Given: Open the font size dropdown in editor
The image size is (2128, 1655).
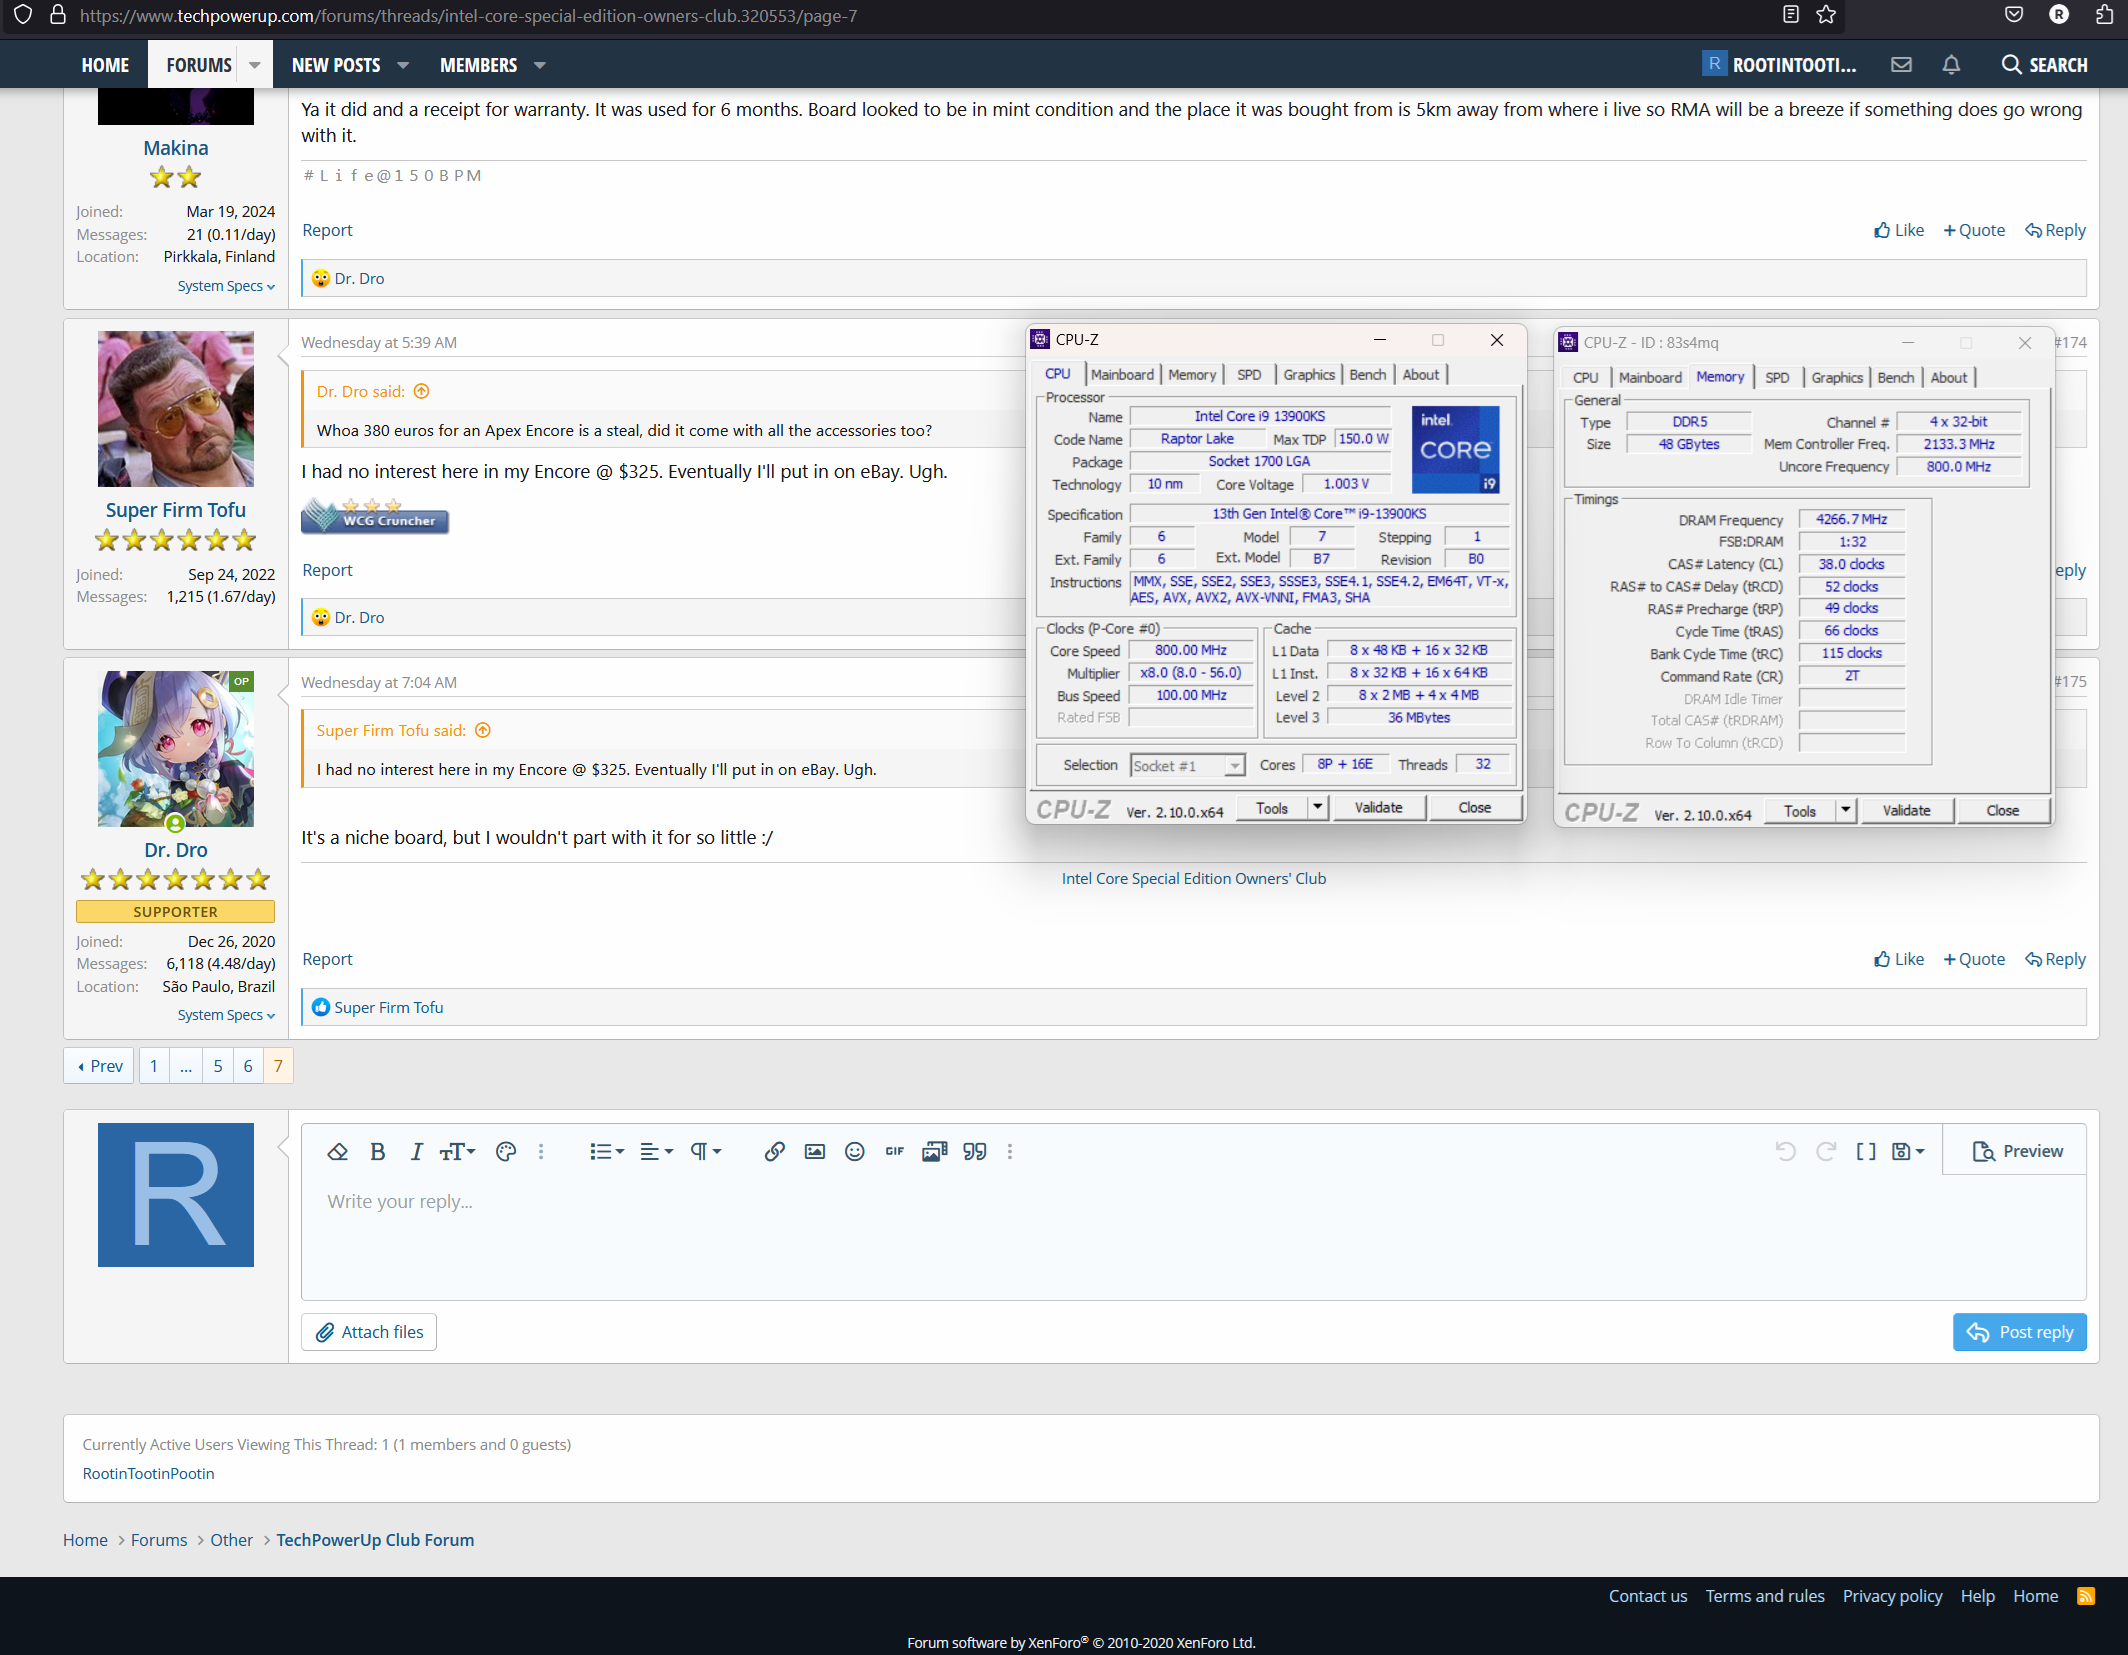Looking at the screenshot, I should (457, 1151).
